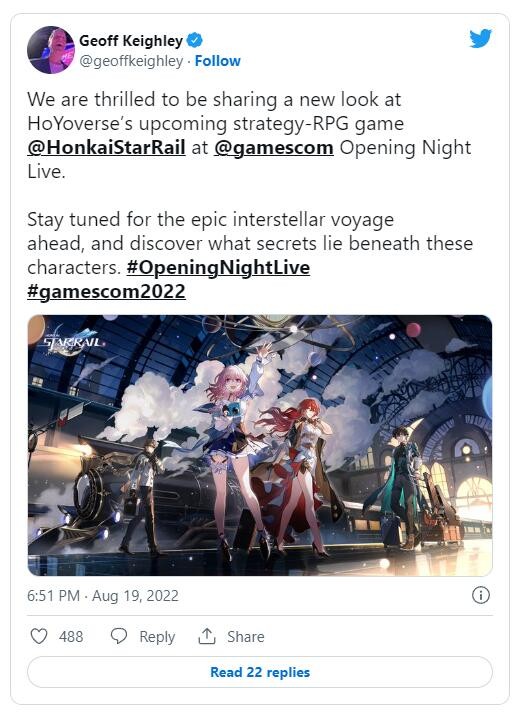Click the Share label text
Screen dimensions: 521x719
click(246, 636)
